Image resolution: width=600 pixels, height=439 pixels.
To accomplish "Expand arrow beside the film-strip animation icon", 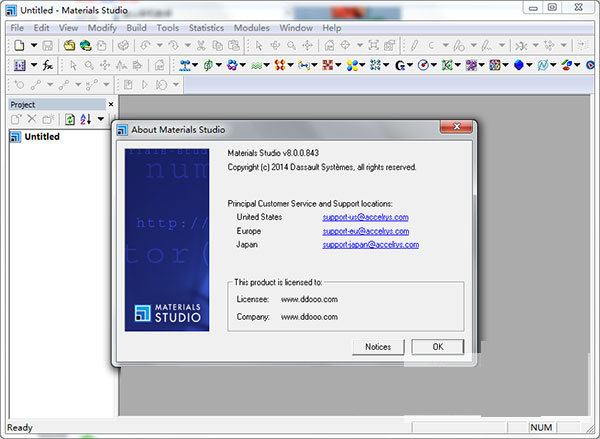I will [34, 65].
